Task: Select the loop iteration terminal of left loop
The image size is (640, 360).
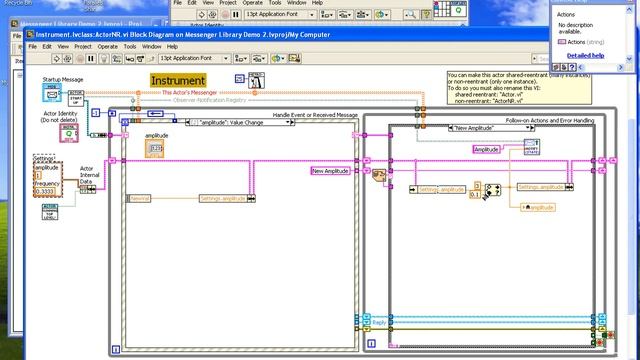Action: [x=116, y=349]
